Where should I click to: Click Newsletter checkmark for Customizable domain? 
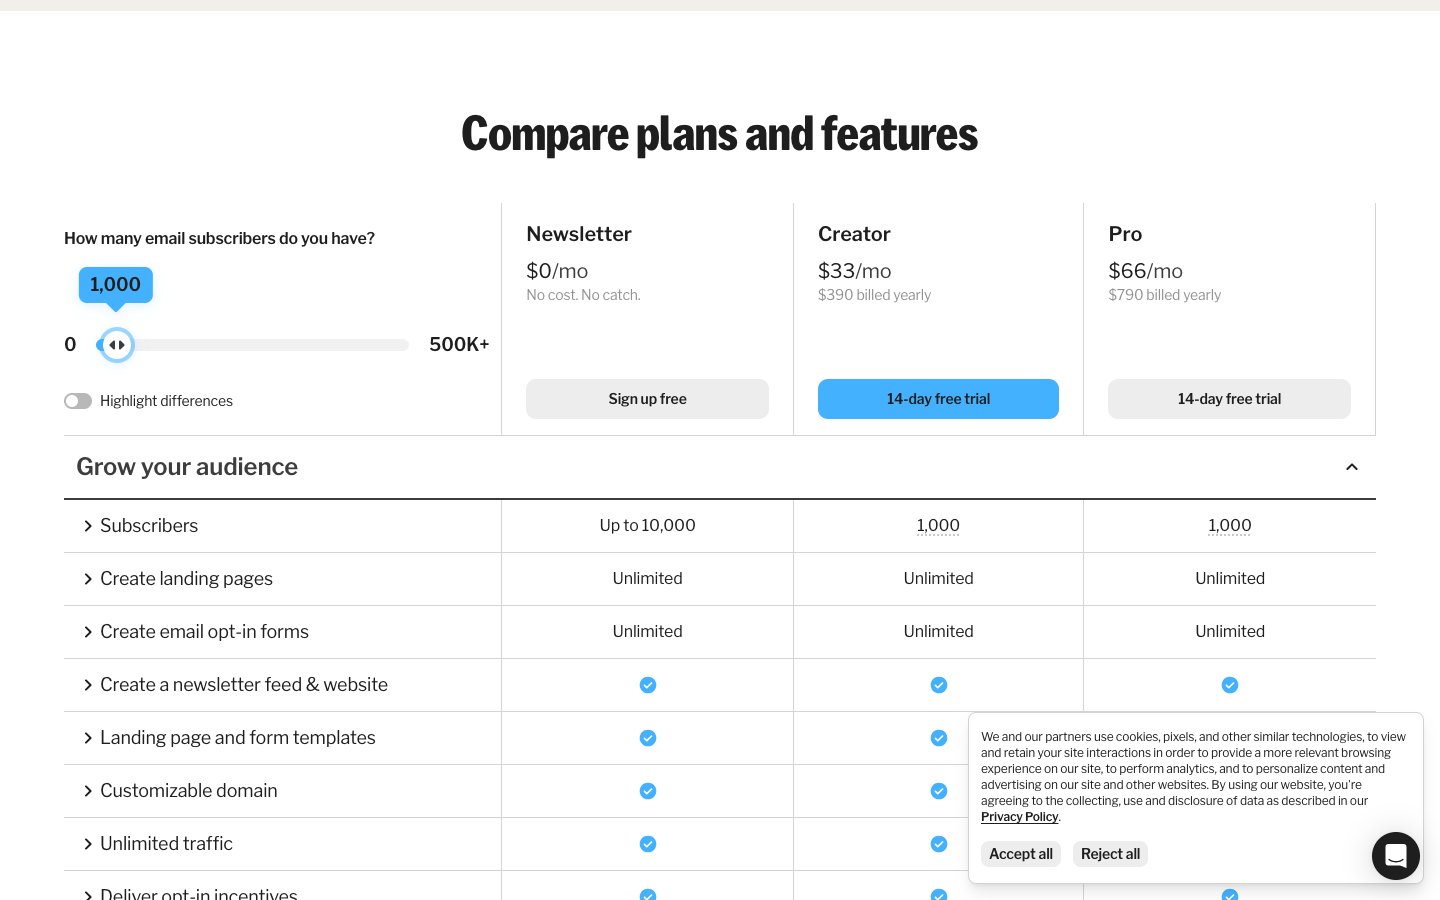pyautogui.click(x=648, y=791)
